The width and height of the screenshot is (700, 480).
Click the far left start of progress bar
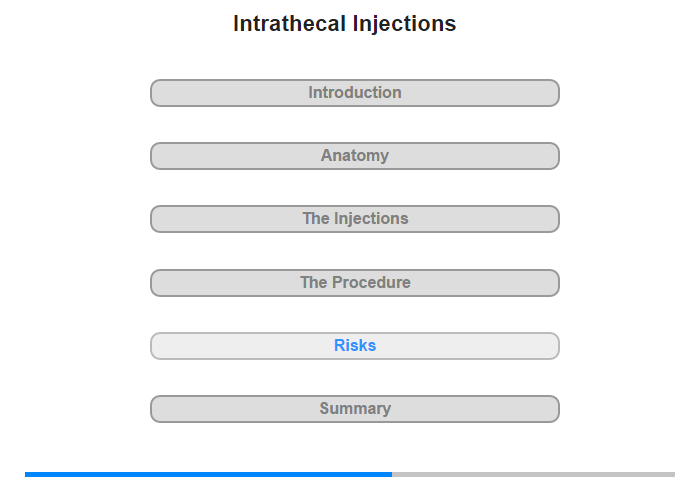coord(27,474)
